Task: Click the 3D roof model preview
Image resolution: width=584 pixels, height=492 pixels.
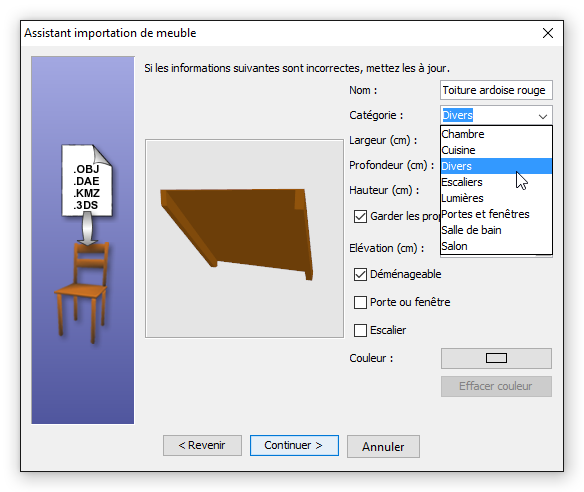Action: tap(237, 234)
